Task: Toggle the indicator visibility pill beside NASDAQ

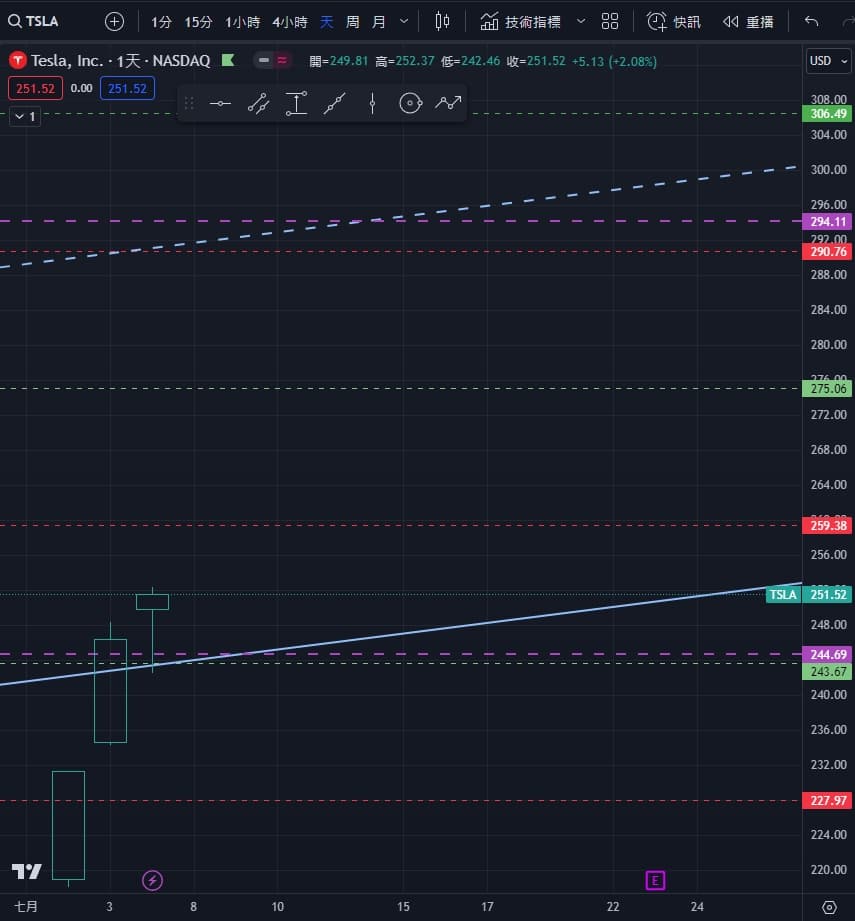Action: tap(272, 61)
